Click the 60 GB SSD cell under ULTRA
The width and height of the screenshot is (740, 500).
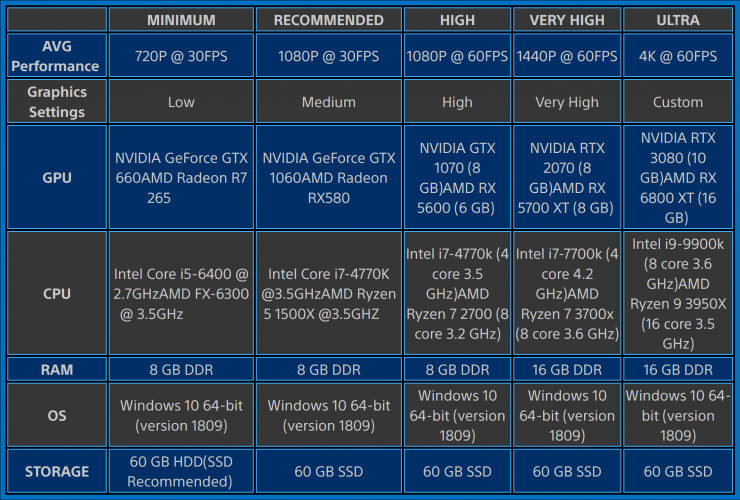678,471
